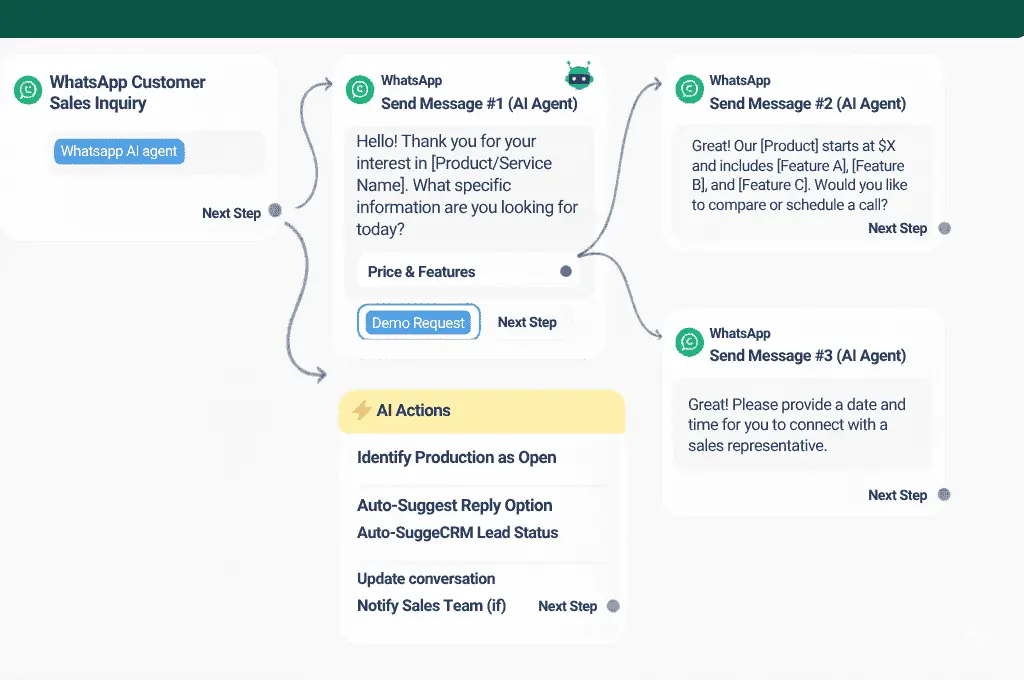Click Send Message #2 (AI Agent) title

point(808,103)
